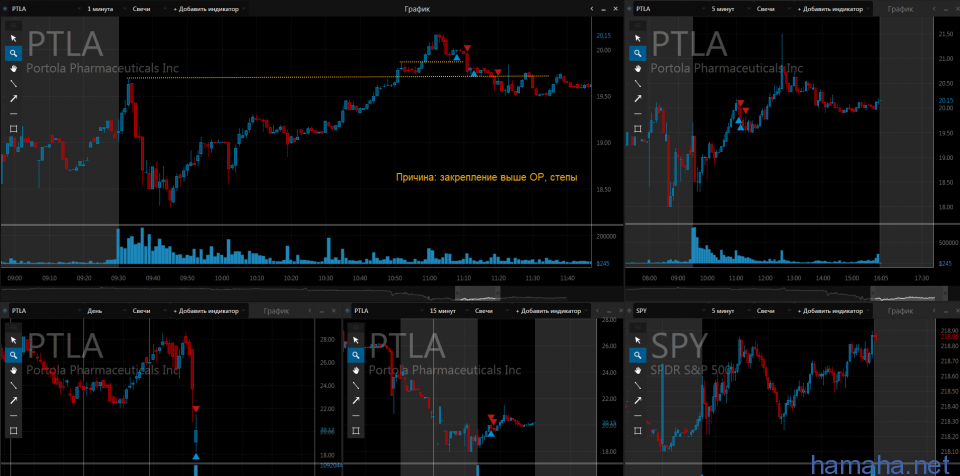Click the link dot beside SPY in the chart header

pos(629,311)
